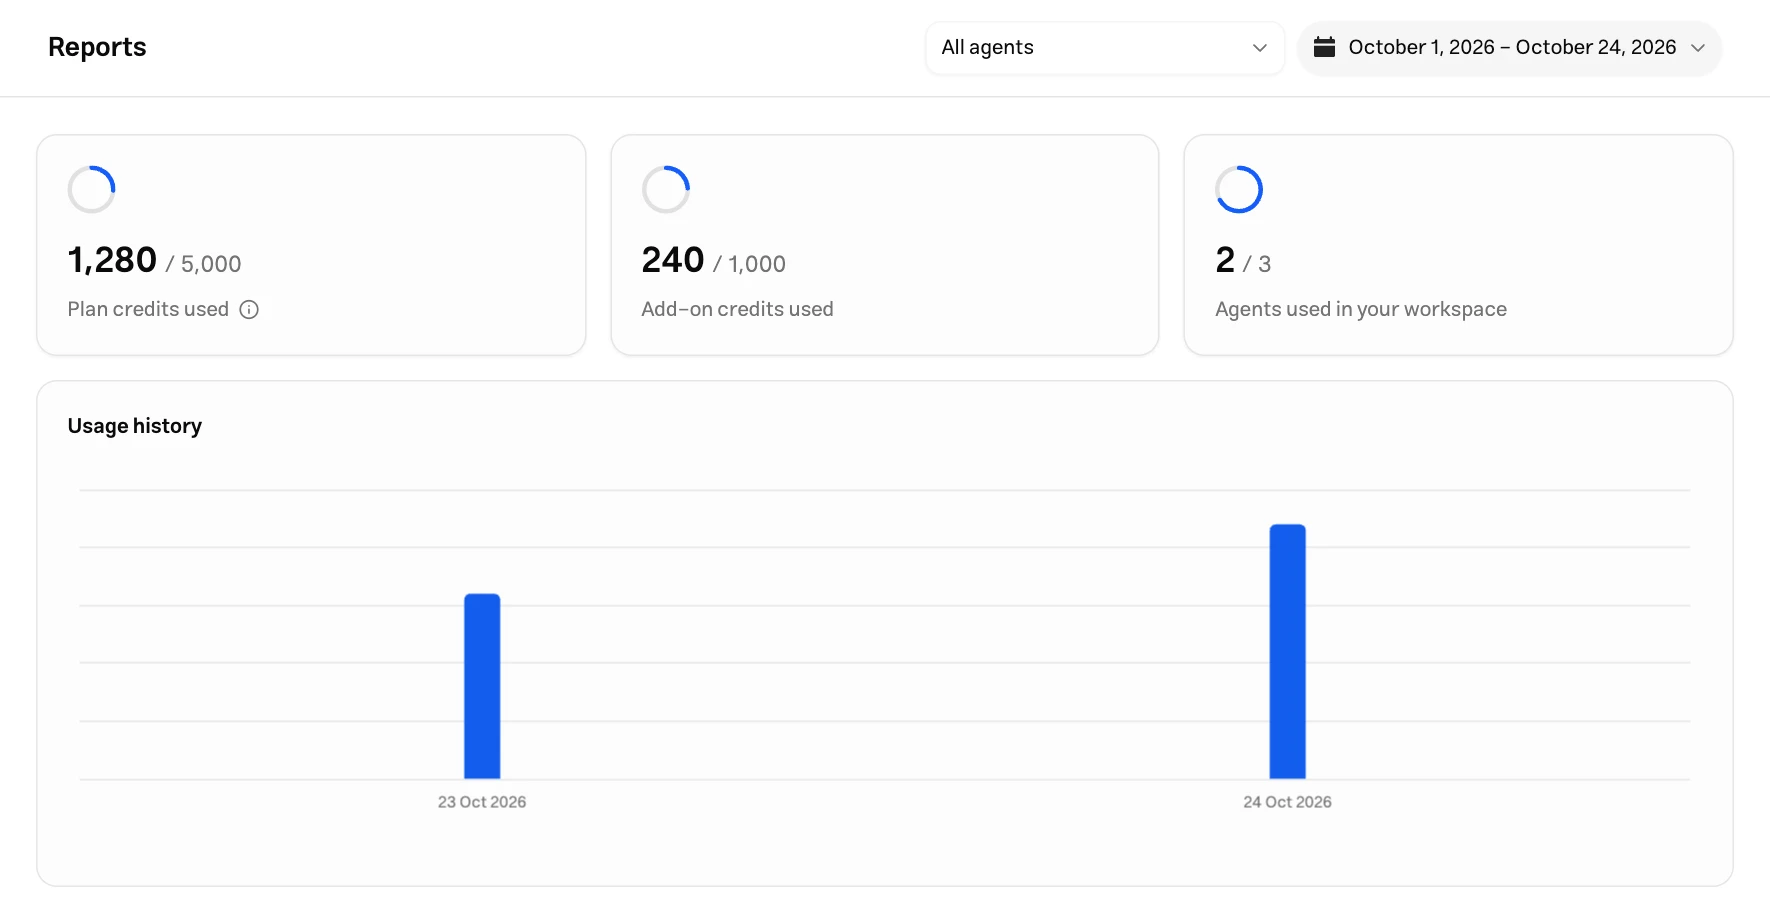
Task: Click the Plan credits used label
Action: (x=148, y=310)
